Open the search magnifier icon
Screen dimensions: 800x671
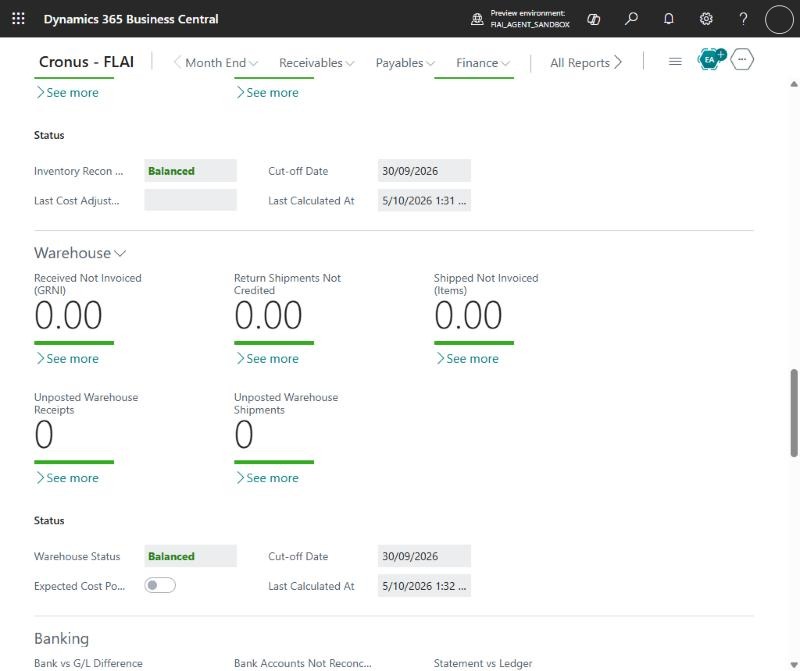[631, 19]
